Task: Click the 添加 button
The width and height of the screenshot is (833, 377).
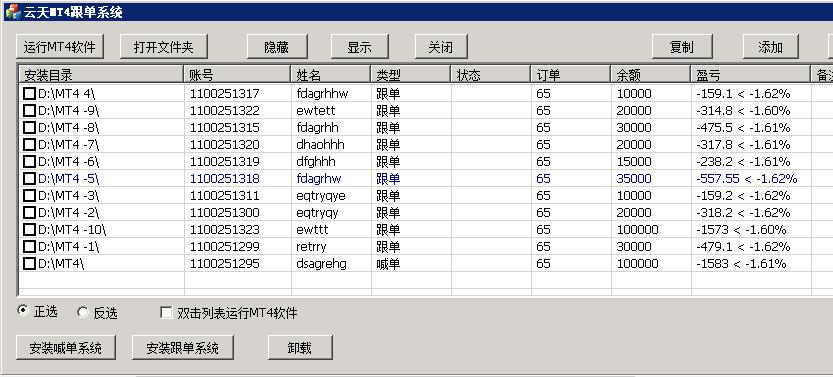Action: 771,47
